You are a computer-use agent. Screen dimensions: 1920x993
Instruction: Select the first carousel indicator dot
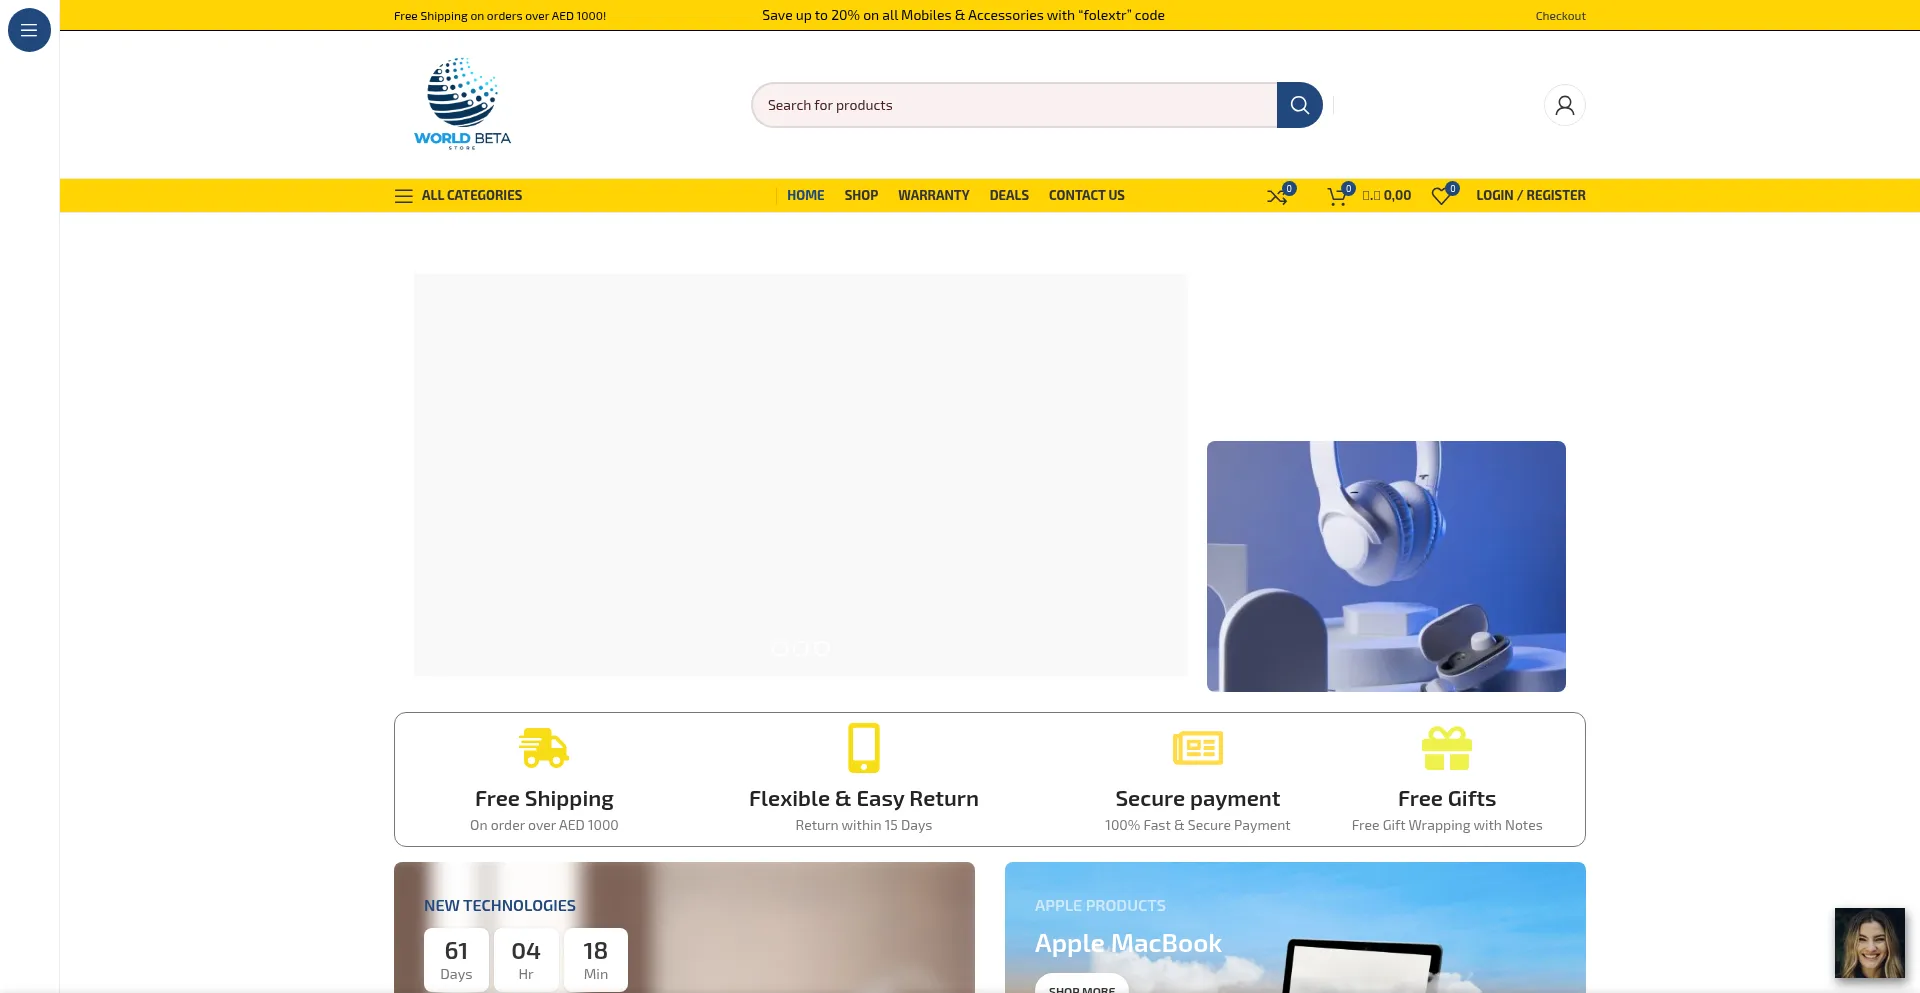coord(777,648)
